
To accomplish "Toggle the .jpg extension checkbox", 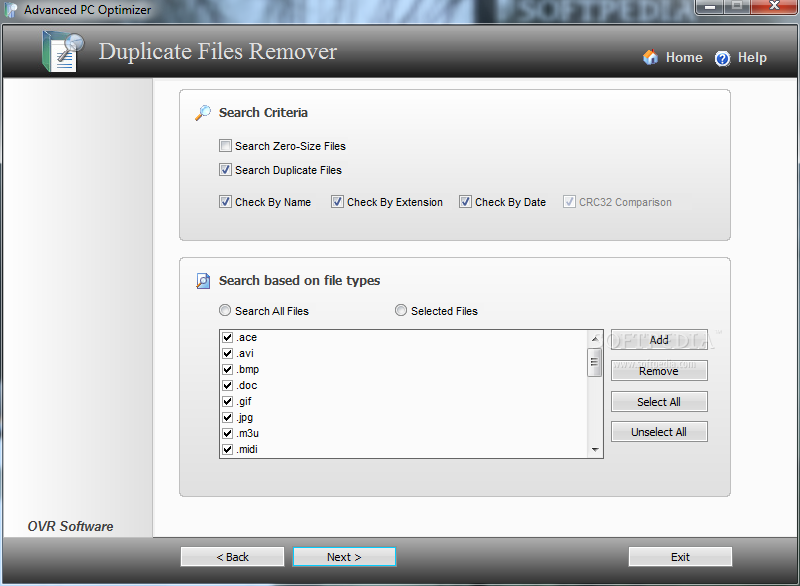I will pyautogui.click(x=228, y=418).
